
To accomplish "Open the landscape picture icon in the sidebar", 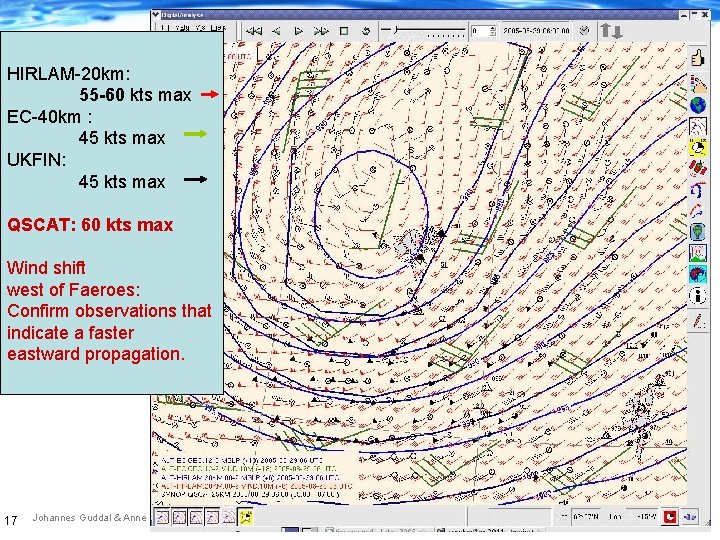I will click(x=698, y=253).
